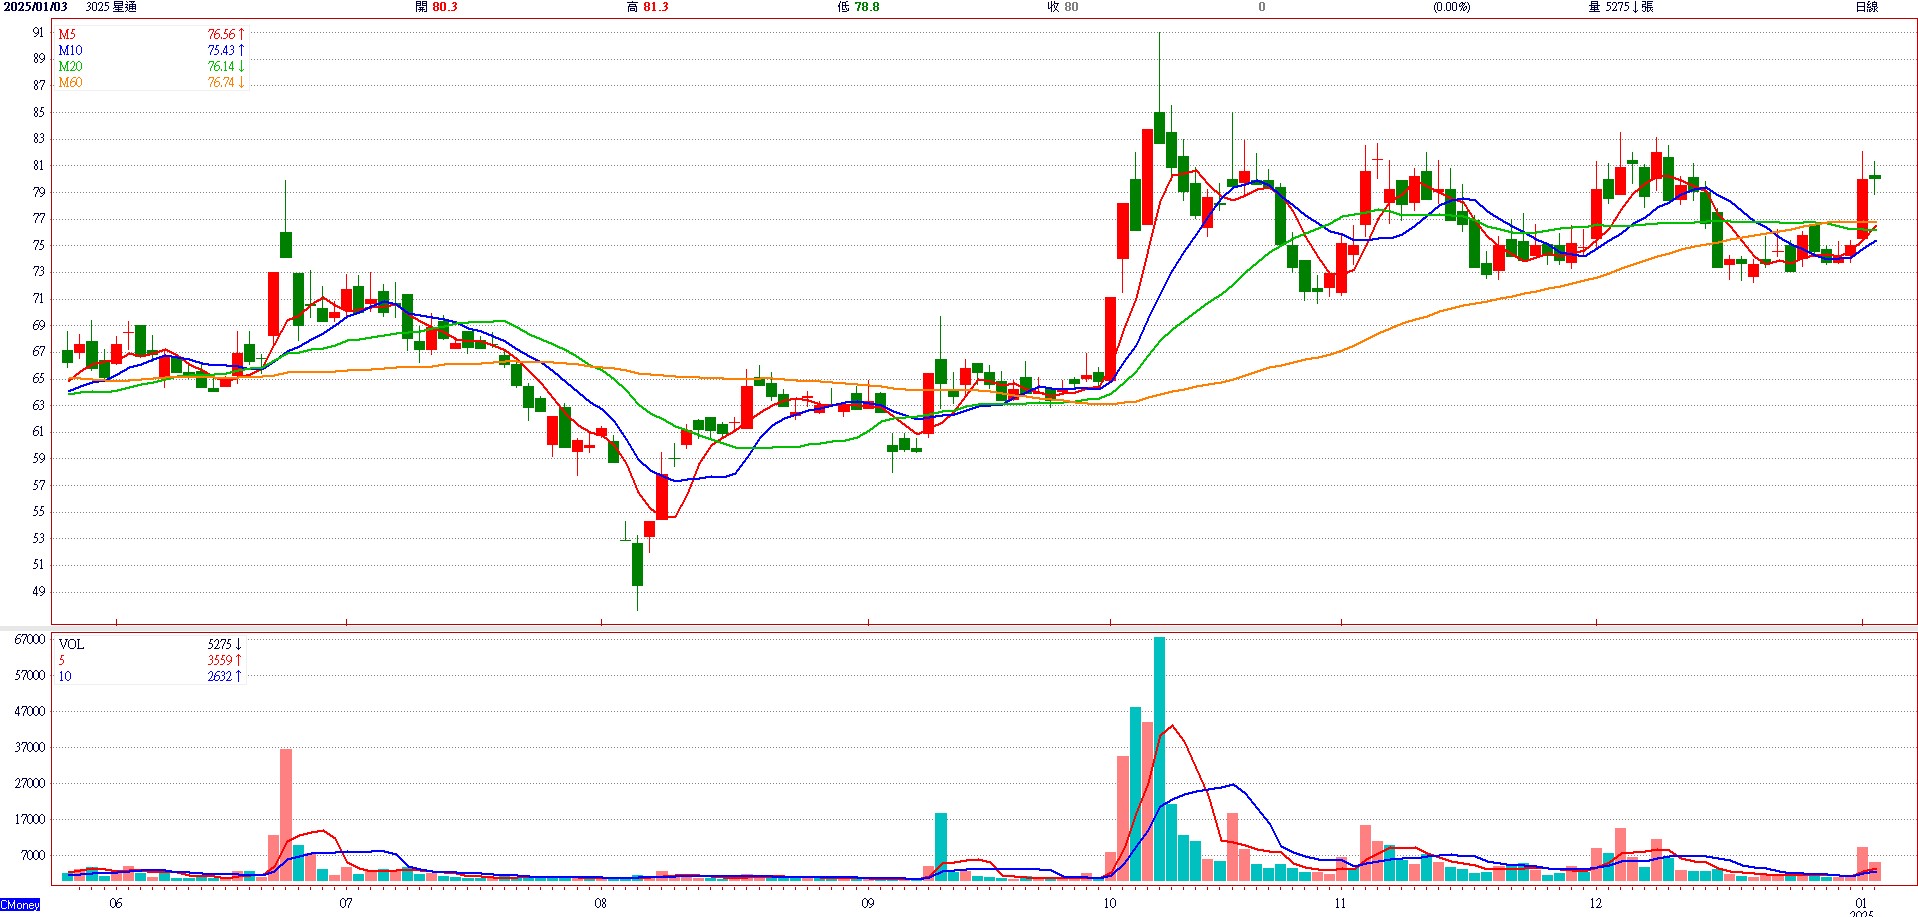Click the (0.00%) change percentage
The width and height of the screenshot is (1918, 917).
pos(1451,7)
